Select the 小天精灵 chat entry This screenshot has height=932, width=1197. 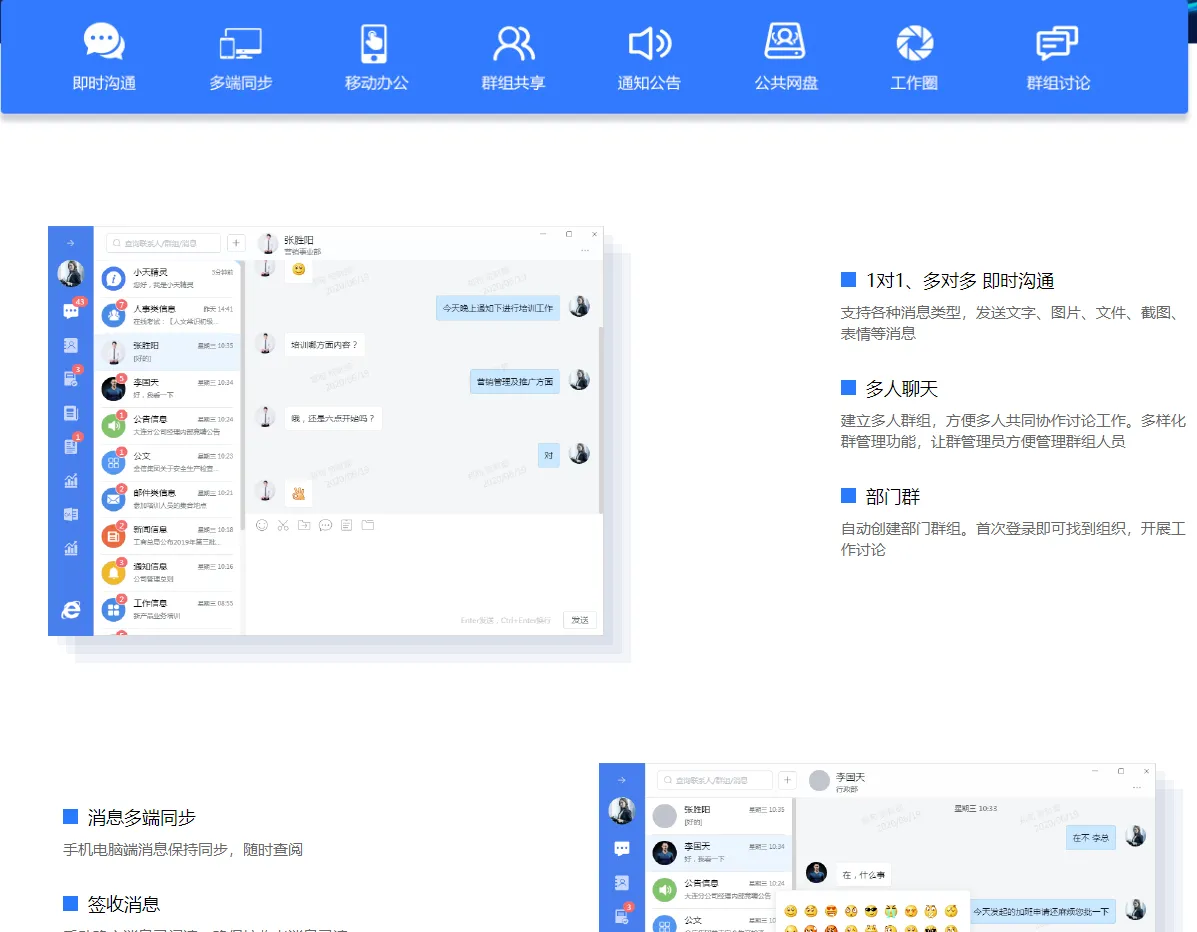click(x=168, y=278)
